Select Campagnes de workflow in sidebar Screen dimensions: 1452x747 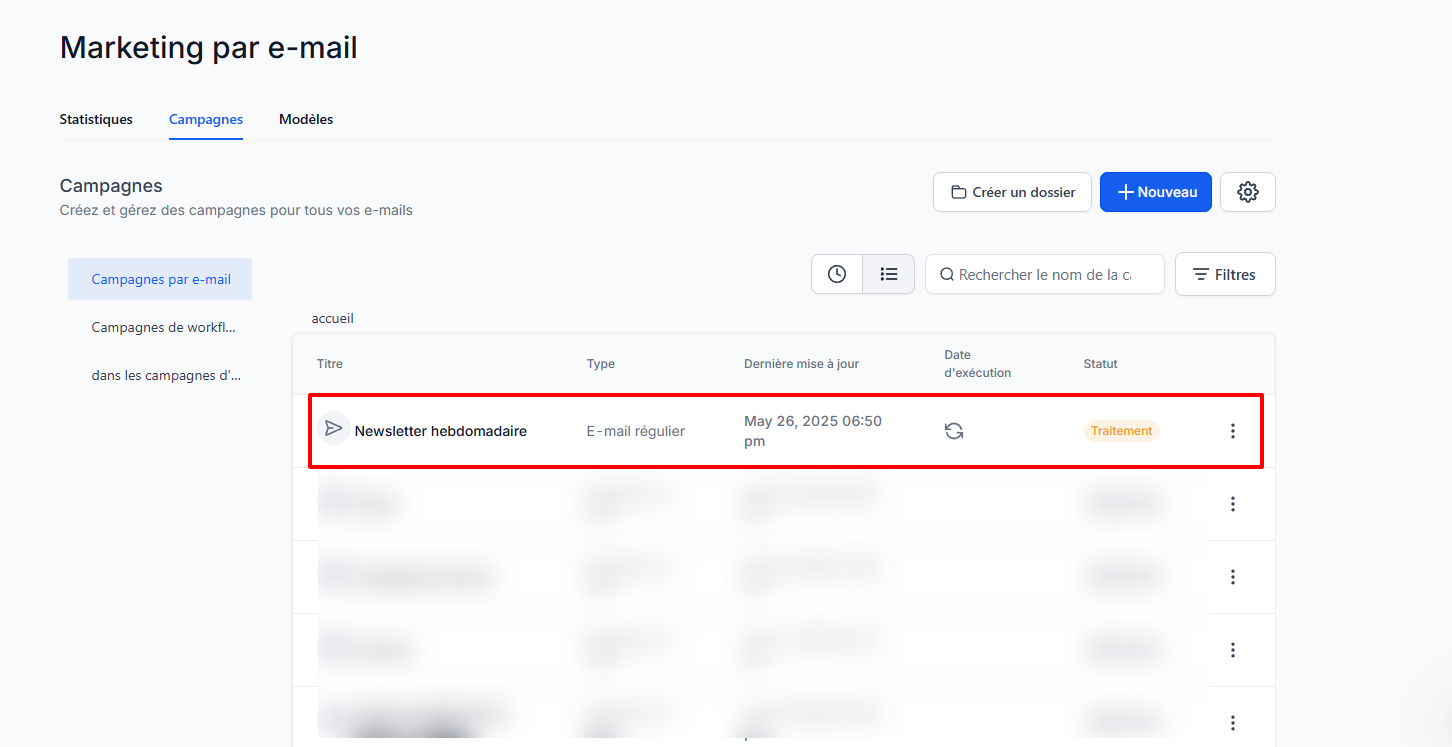tap(164, 327)
